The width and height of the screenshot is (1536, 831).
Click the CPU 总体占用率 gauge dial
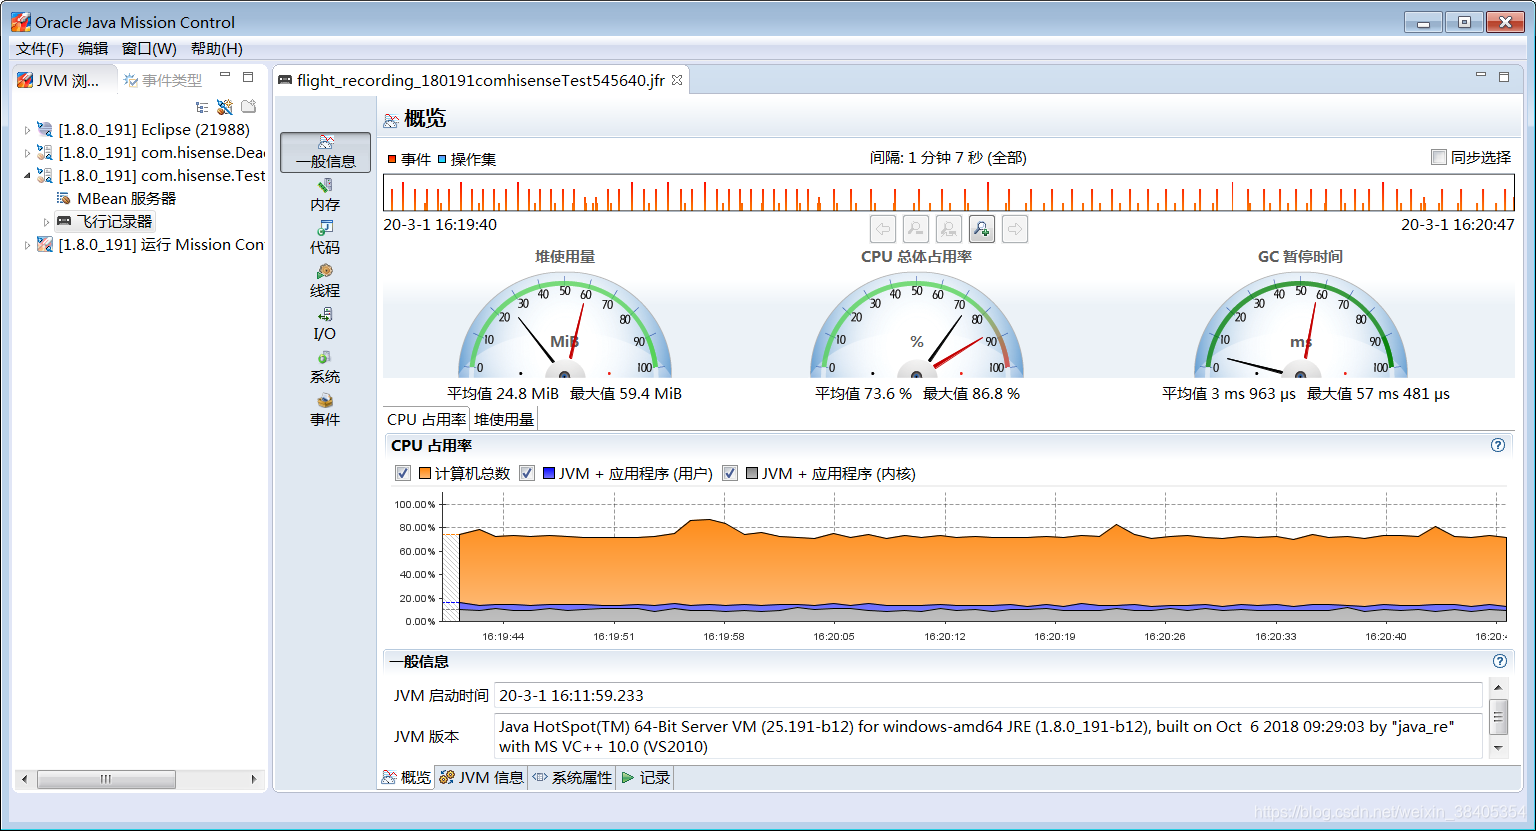click(x=917, y=324)
